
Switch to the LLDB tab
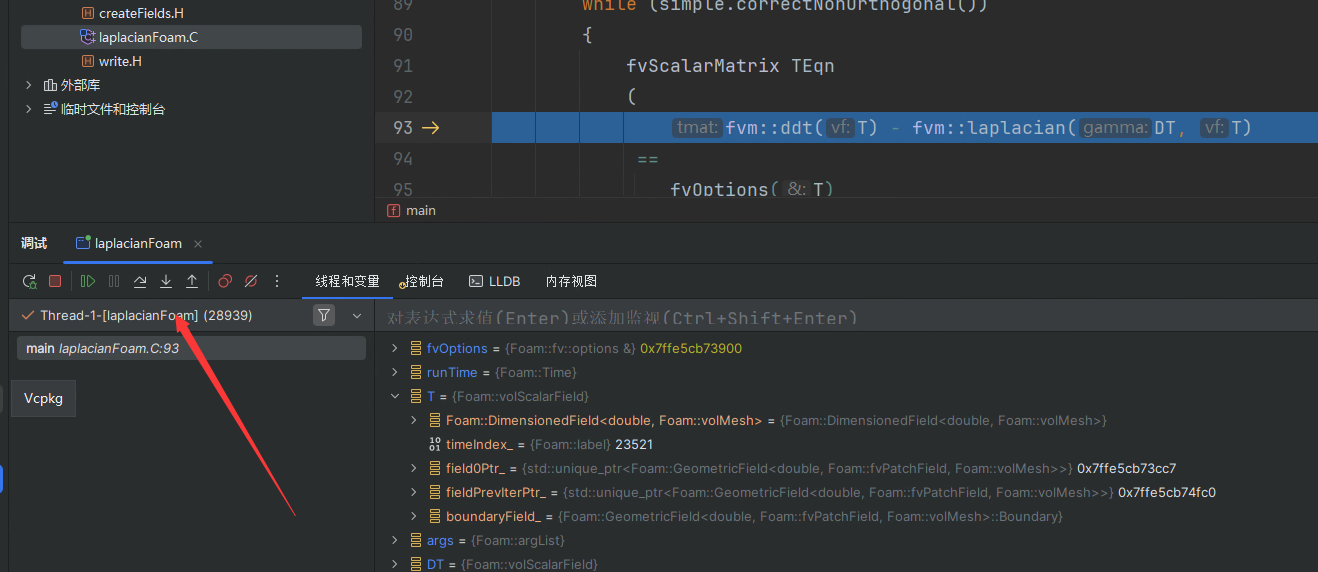[x=495, y=282]
